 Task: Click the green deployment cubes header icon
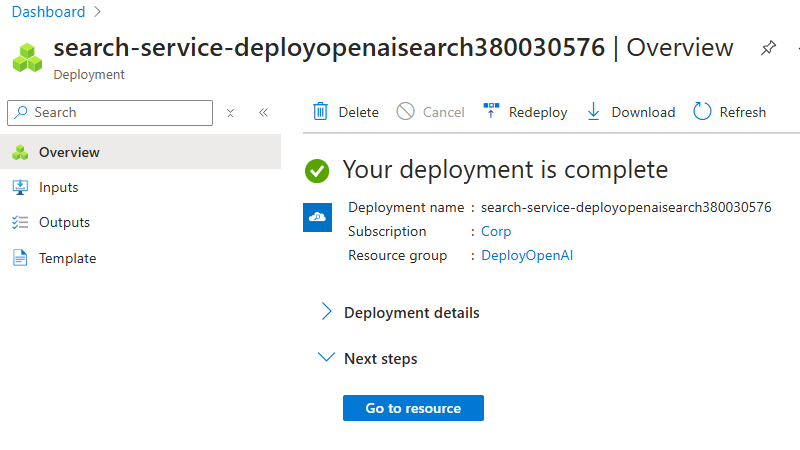click(28, 58)
